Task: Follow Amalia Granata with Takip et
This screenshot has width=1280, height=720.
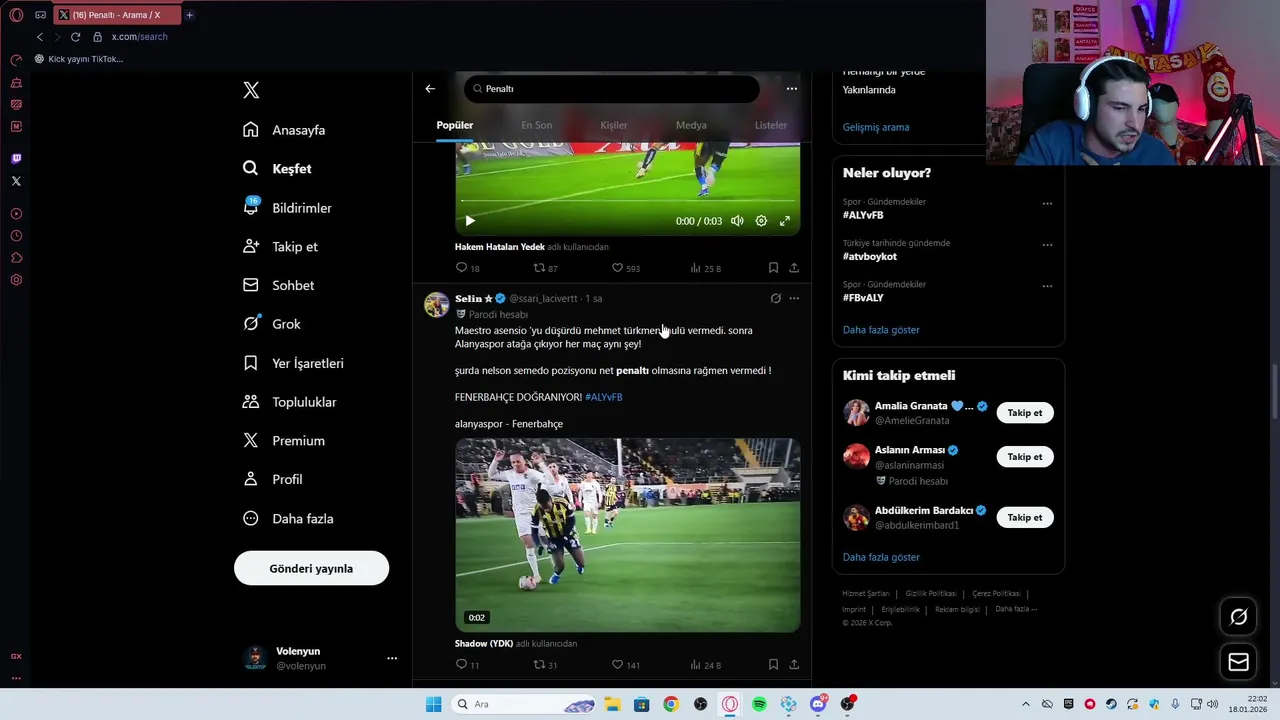Action: pyautogui.click(x=1025, y=413)
